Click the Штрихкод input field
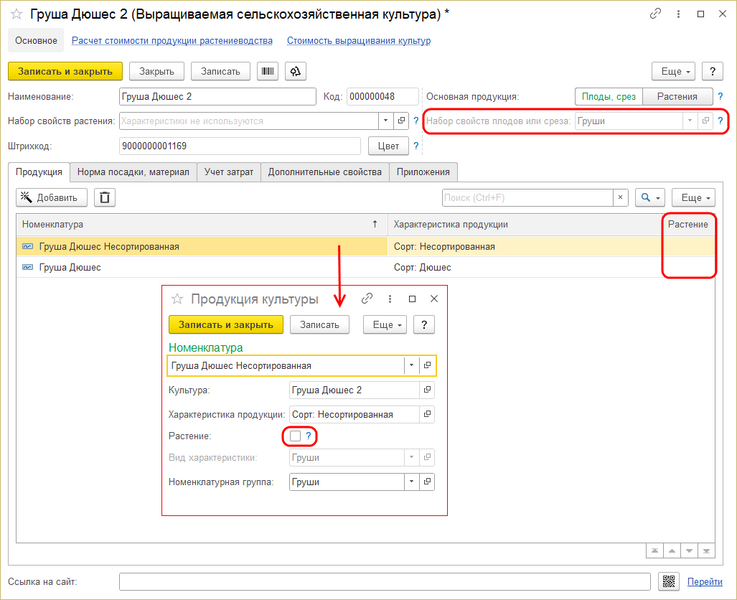Screen dimensions: 737x600 239,146
